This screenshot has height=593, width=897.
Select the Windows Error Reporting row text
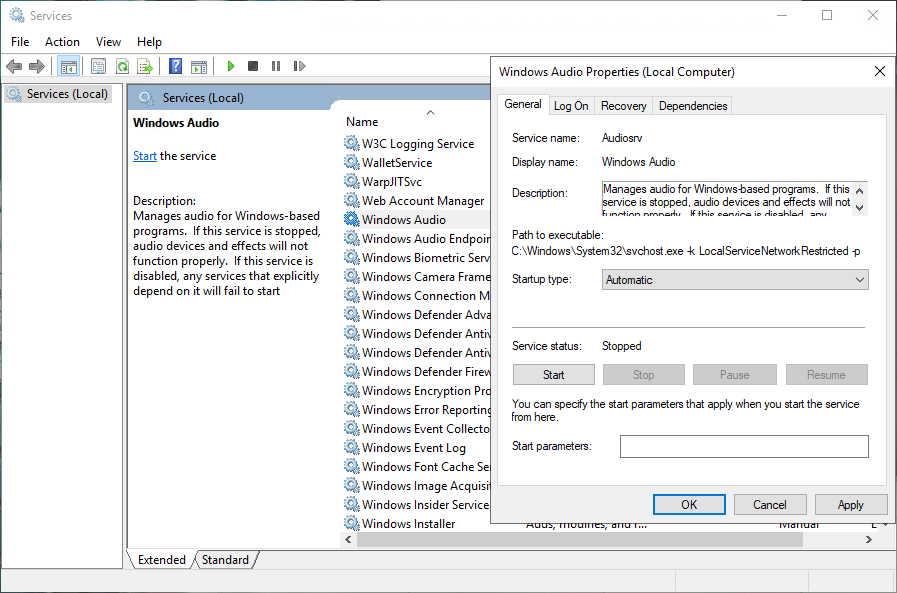426,409
